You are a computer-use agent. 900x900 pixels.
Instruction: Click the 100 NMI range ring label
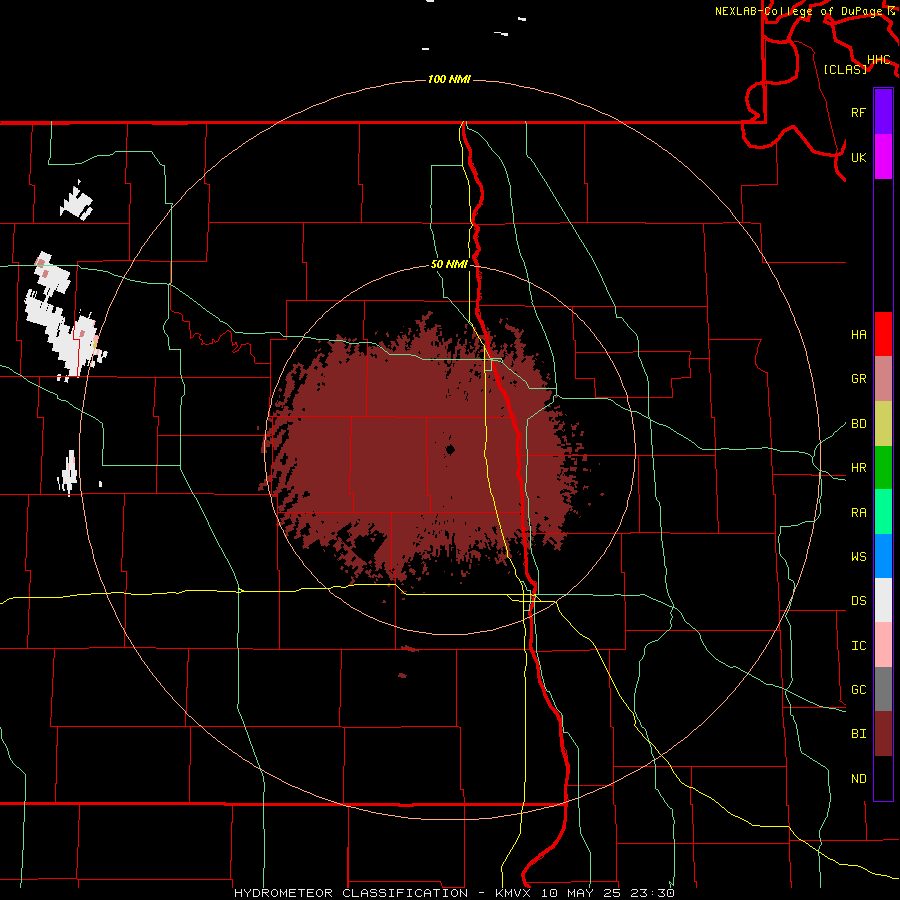coord(449,79)
